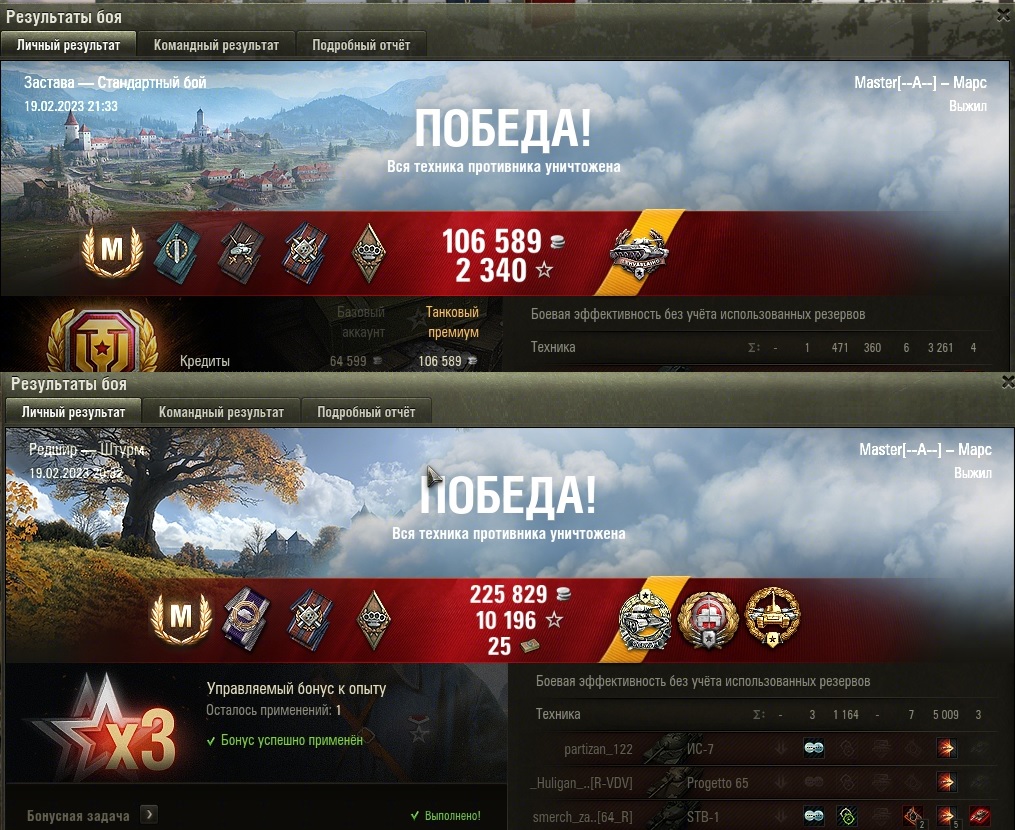Click red-white shield gold medal
Viewport: 1015px width, 830px height.
[x=708, y=619]
